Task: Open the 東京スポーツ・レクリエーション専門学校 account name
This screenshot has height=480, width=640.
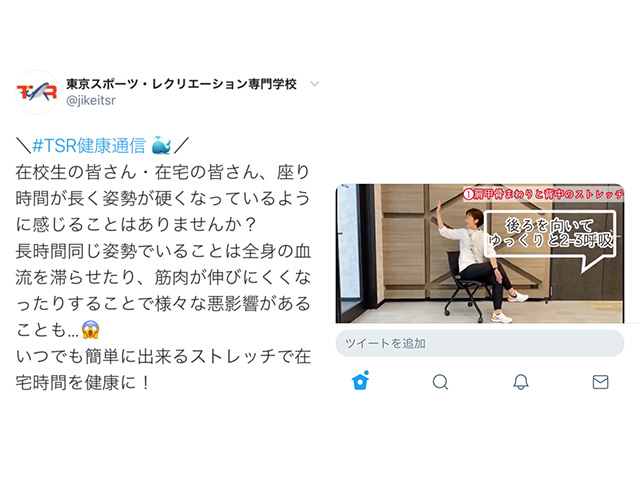Action: (181, 84)
